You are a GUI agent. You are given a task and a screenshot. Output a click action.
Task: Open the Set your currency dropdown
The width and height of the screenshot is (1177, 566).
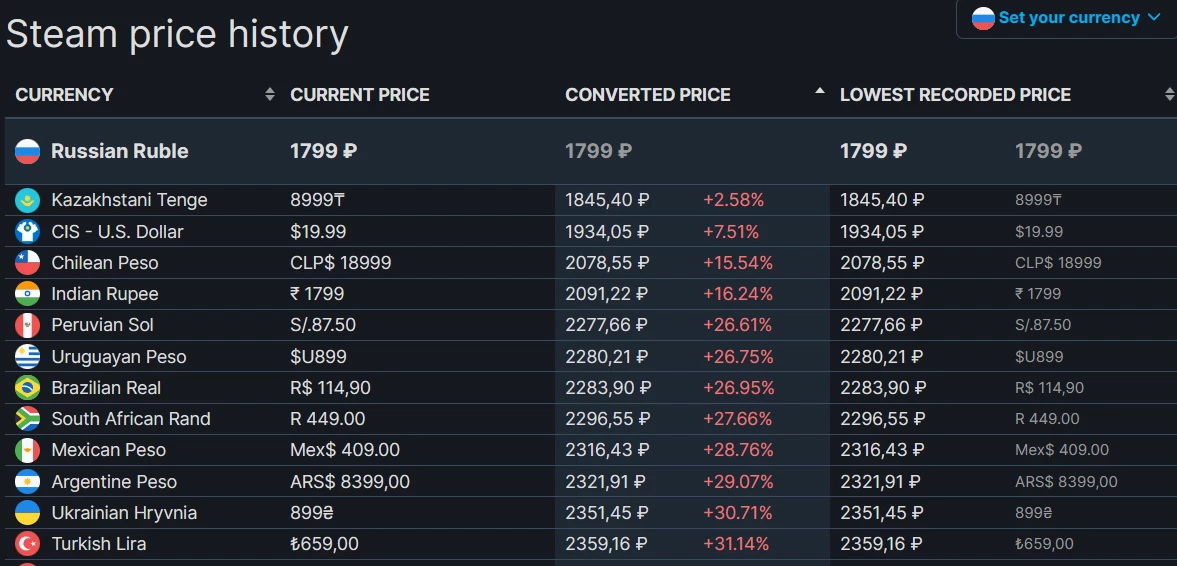1067,18
